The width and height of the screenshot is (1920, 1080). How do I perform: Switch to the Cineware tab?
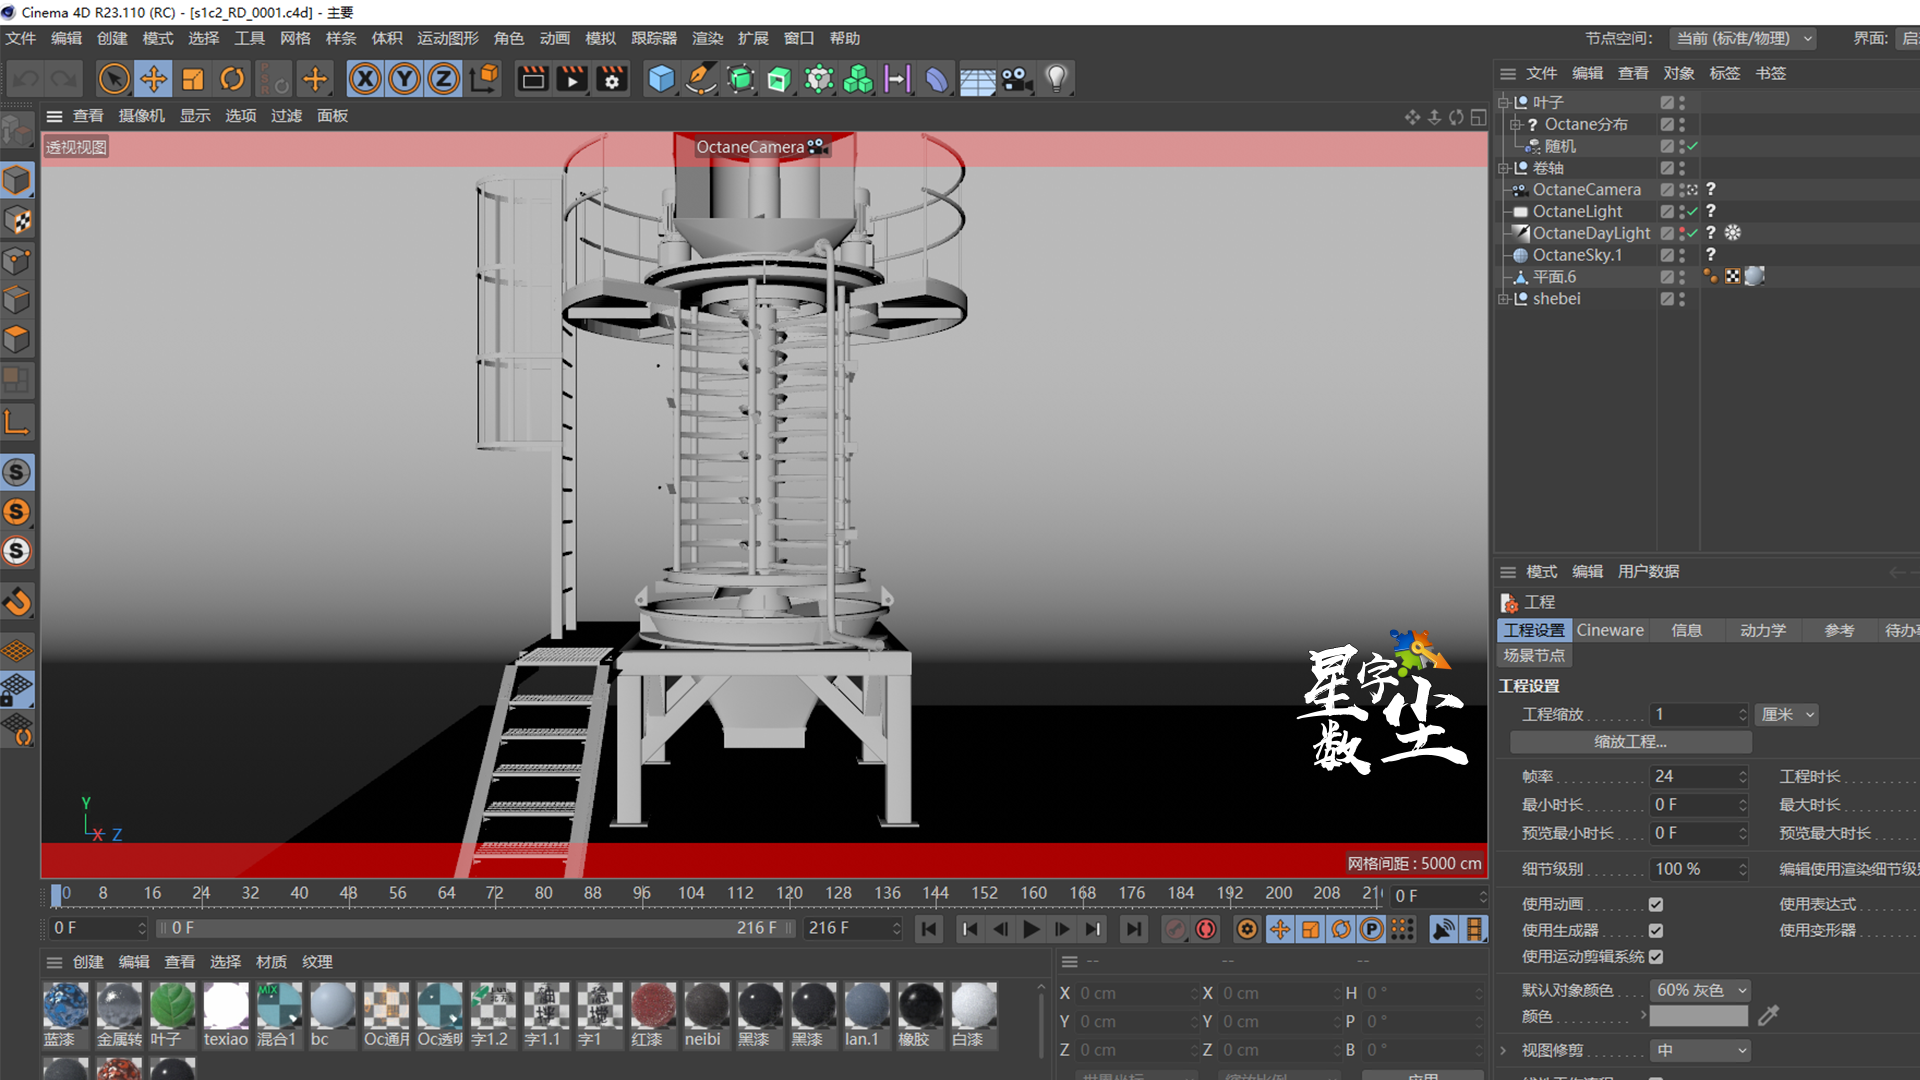(1610, 630)
